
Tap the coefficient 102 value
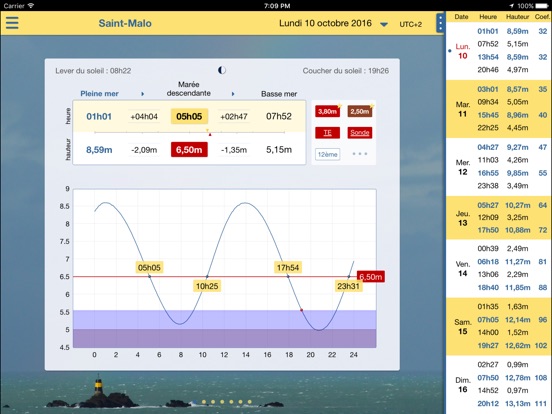point(541,345)
